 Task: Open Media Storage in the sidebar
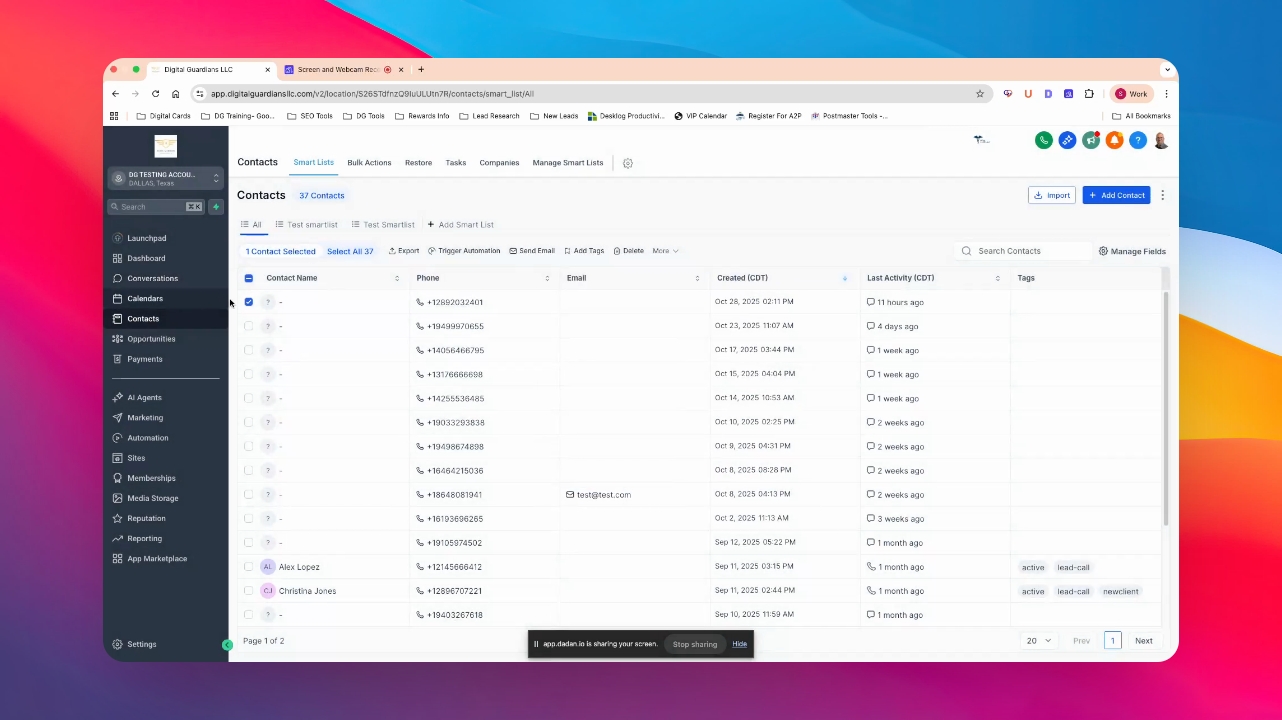pos(152,498)
